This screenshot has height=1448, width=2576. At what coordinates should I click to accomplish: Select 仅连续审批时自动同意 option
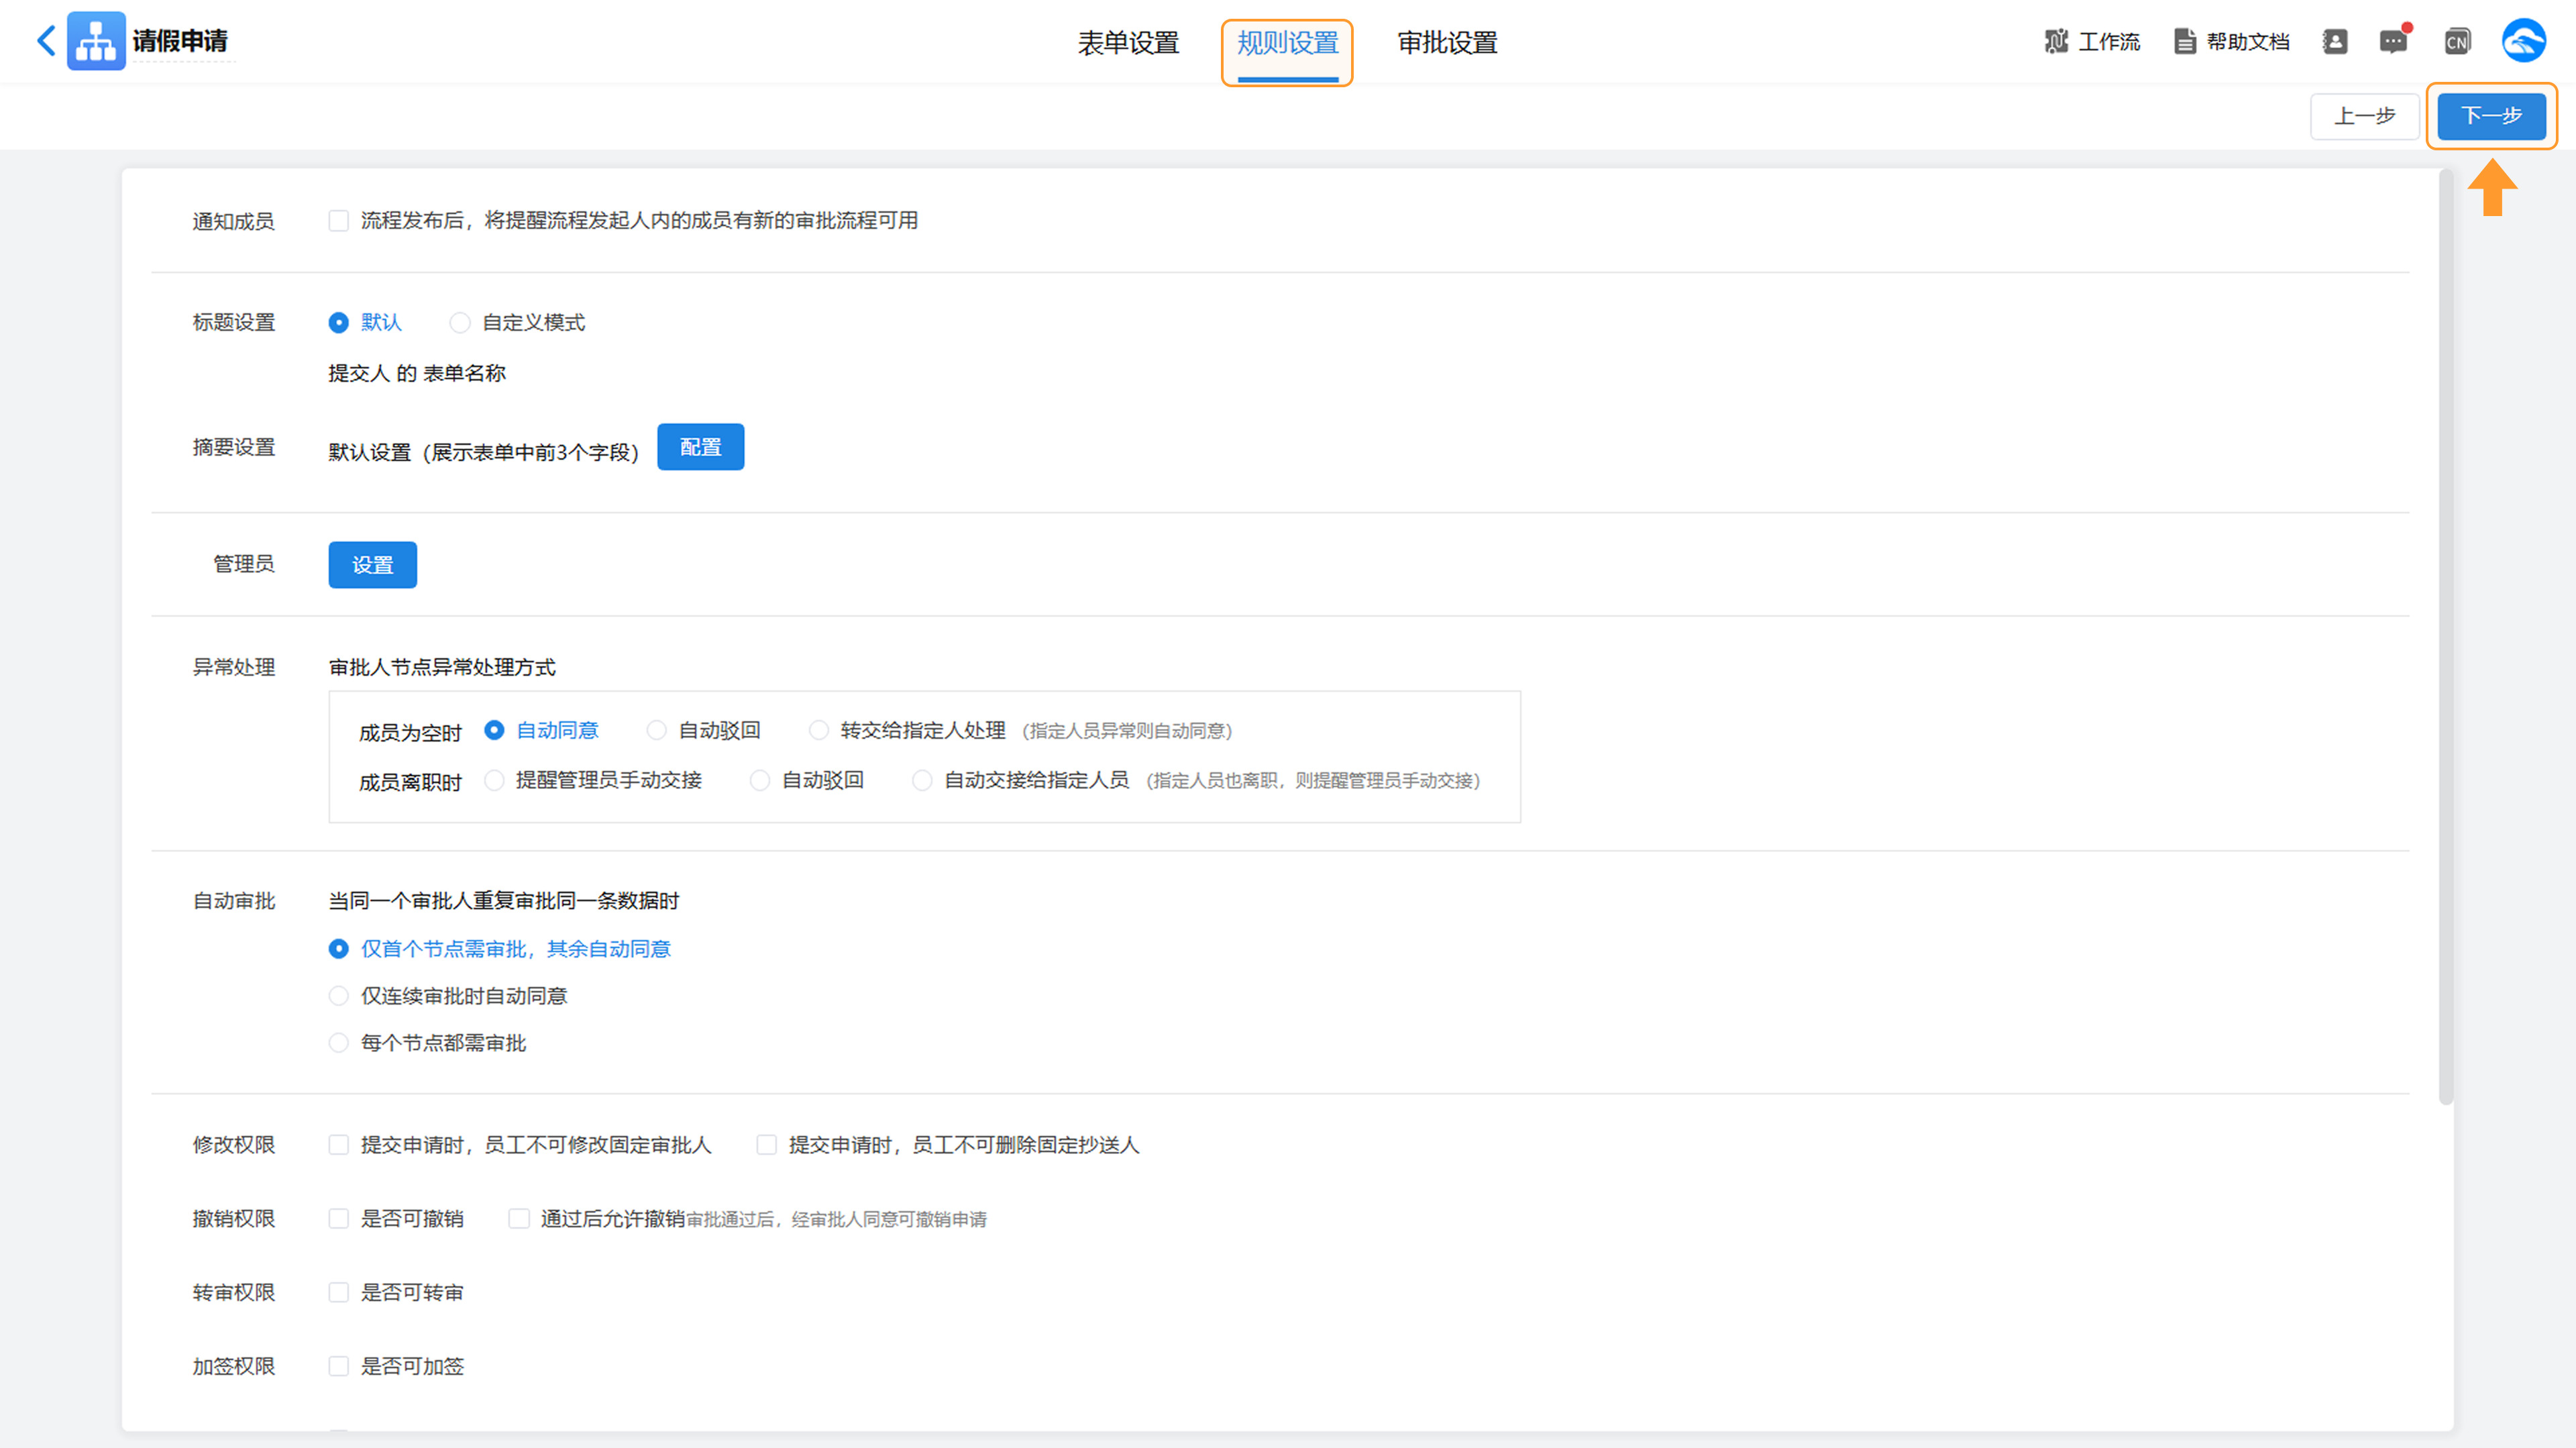pos(339,996)
